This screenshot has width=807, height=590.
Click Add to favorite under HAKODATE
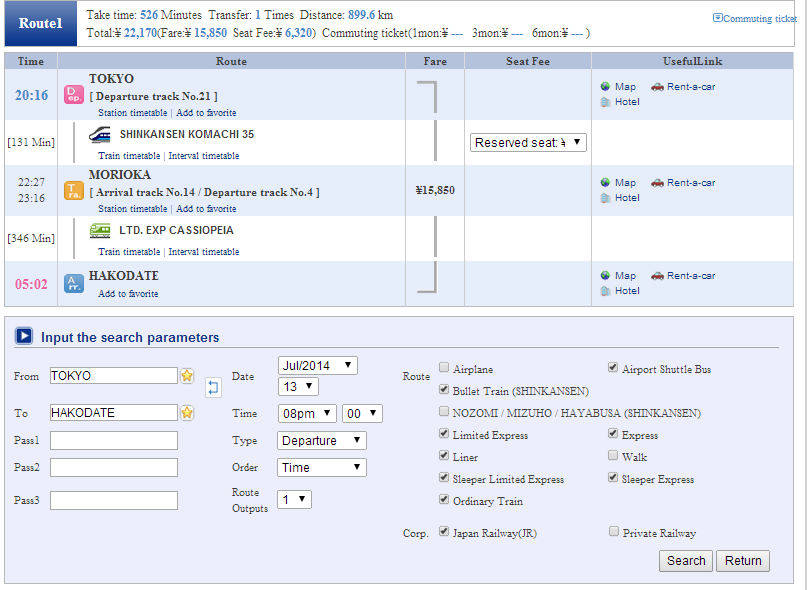(128, 293)
